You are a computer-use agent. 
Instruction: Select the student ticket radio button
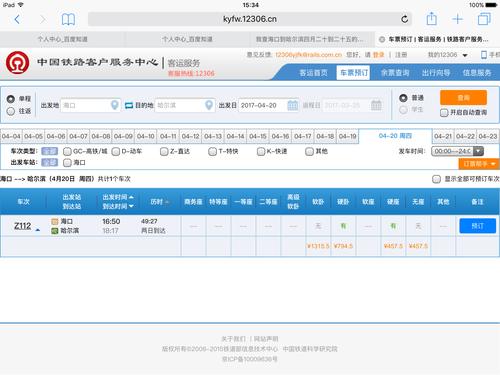tap(403, 110)
